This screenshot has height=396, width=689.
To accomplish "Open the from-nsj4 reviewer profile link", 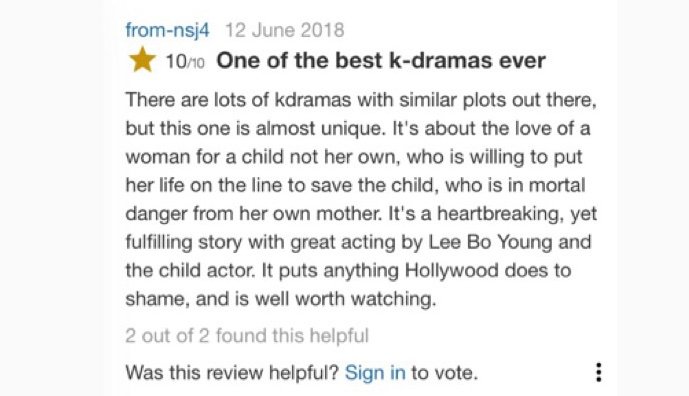I will coord(167,30).
